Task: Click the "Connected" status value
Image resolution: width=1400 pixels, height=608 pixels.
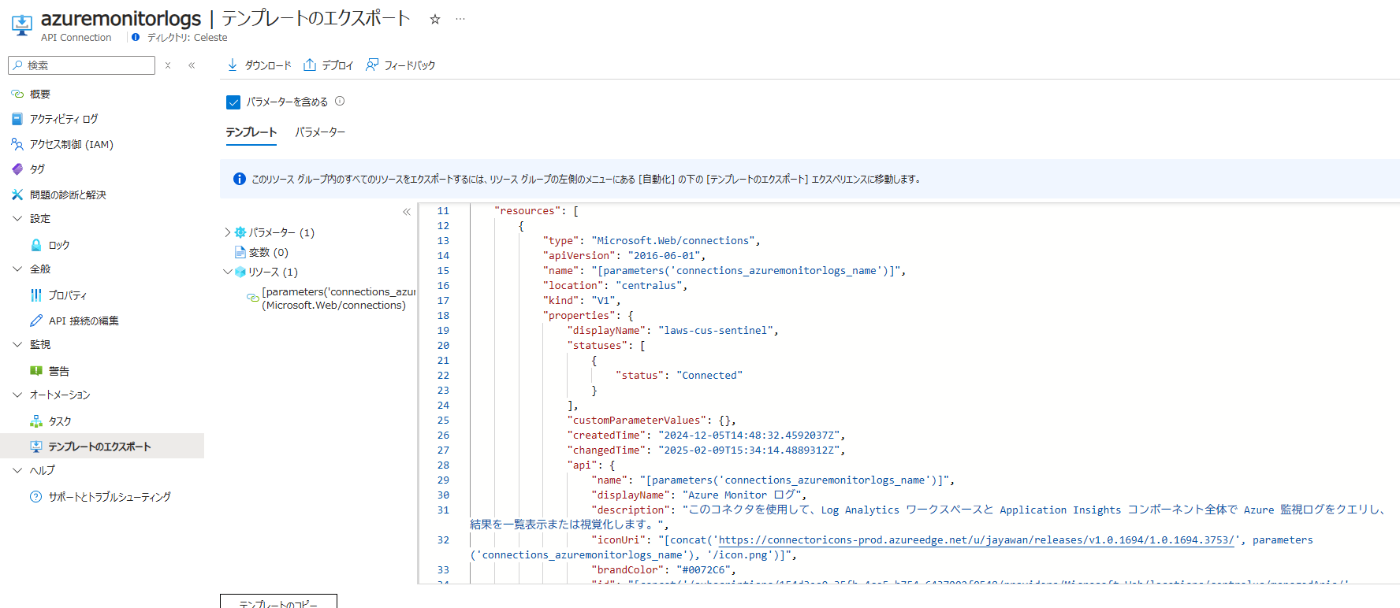Action: (x=709, y=375)
